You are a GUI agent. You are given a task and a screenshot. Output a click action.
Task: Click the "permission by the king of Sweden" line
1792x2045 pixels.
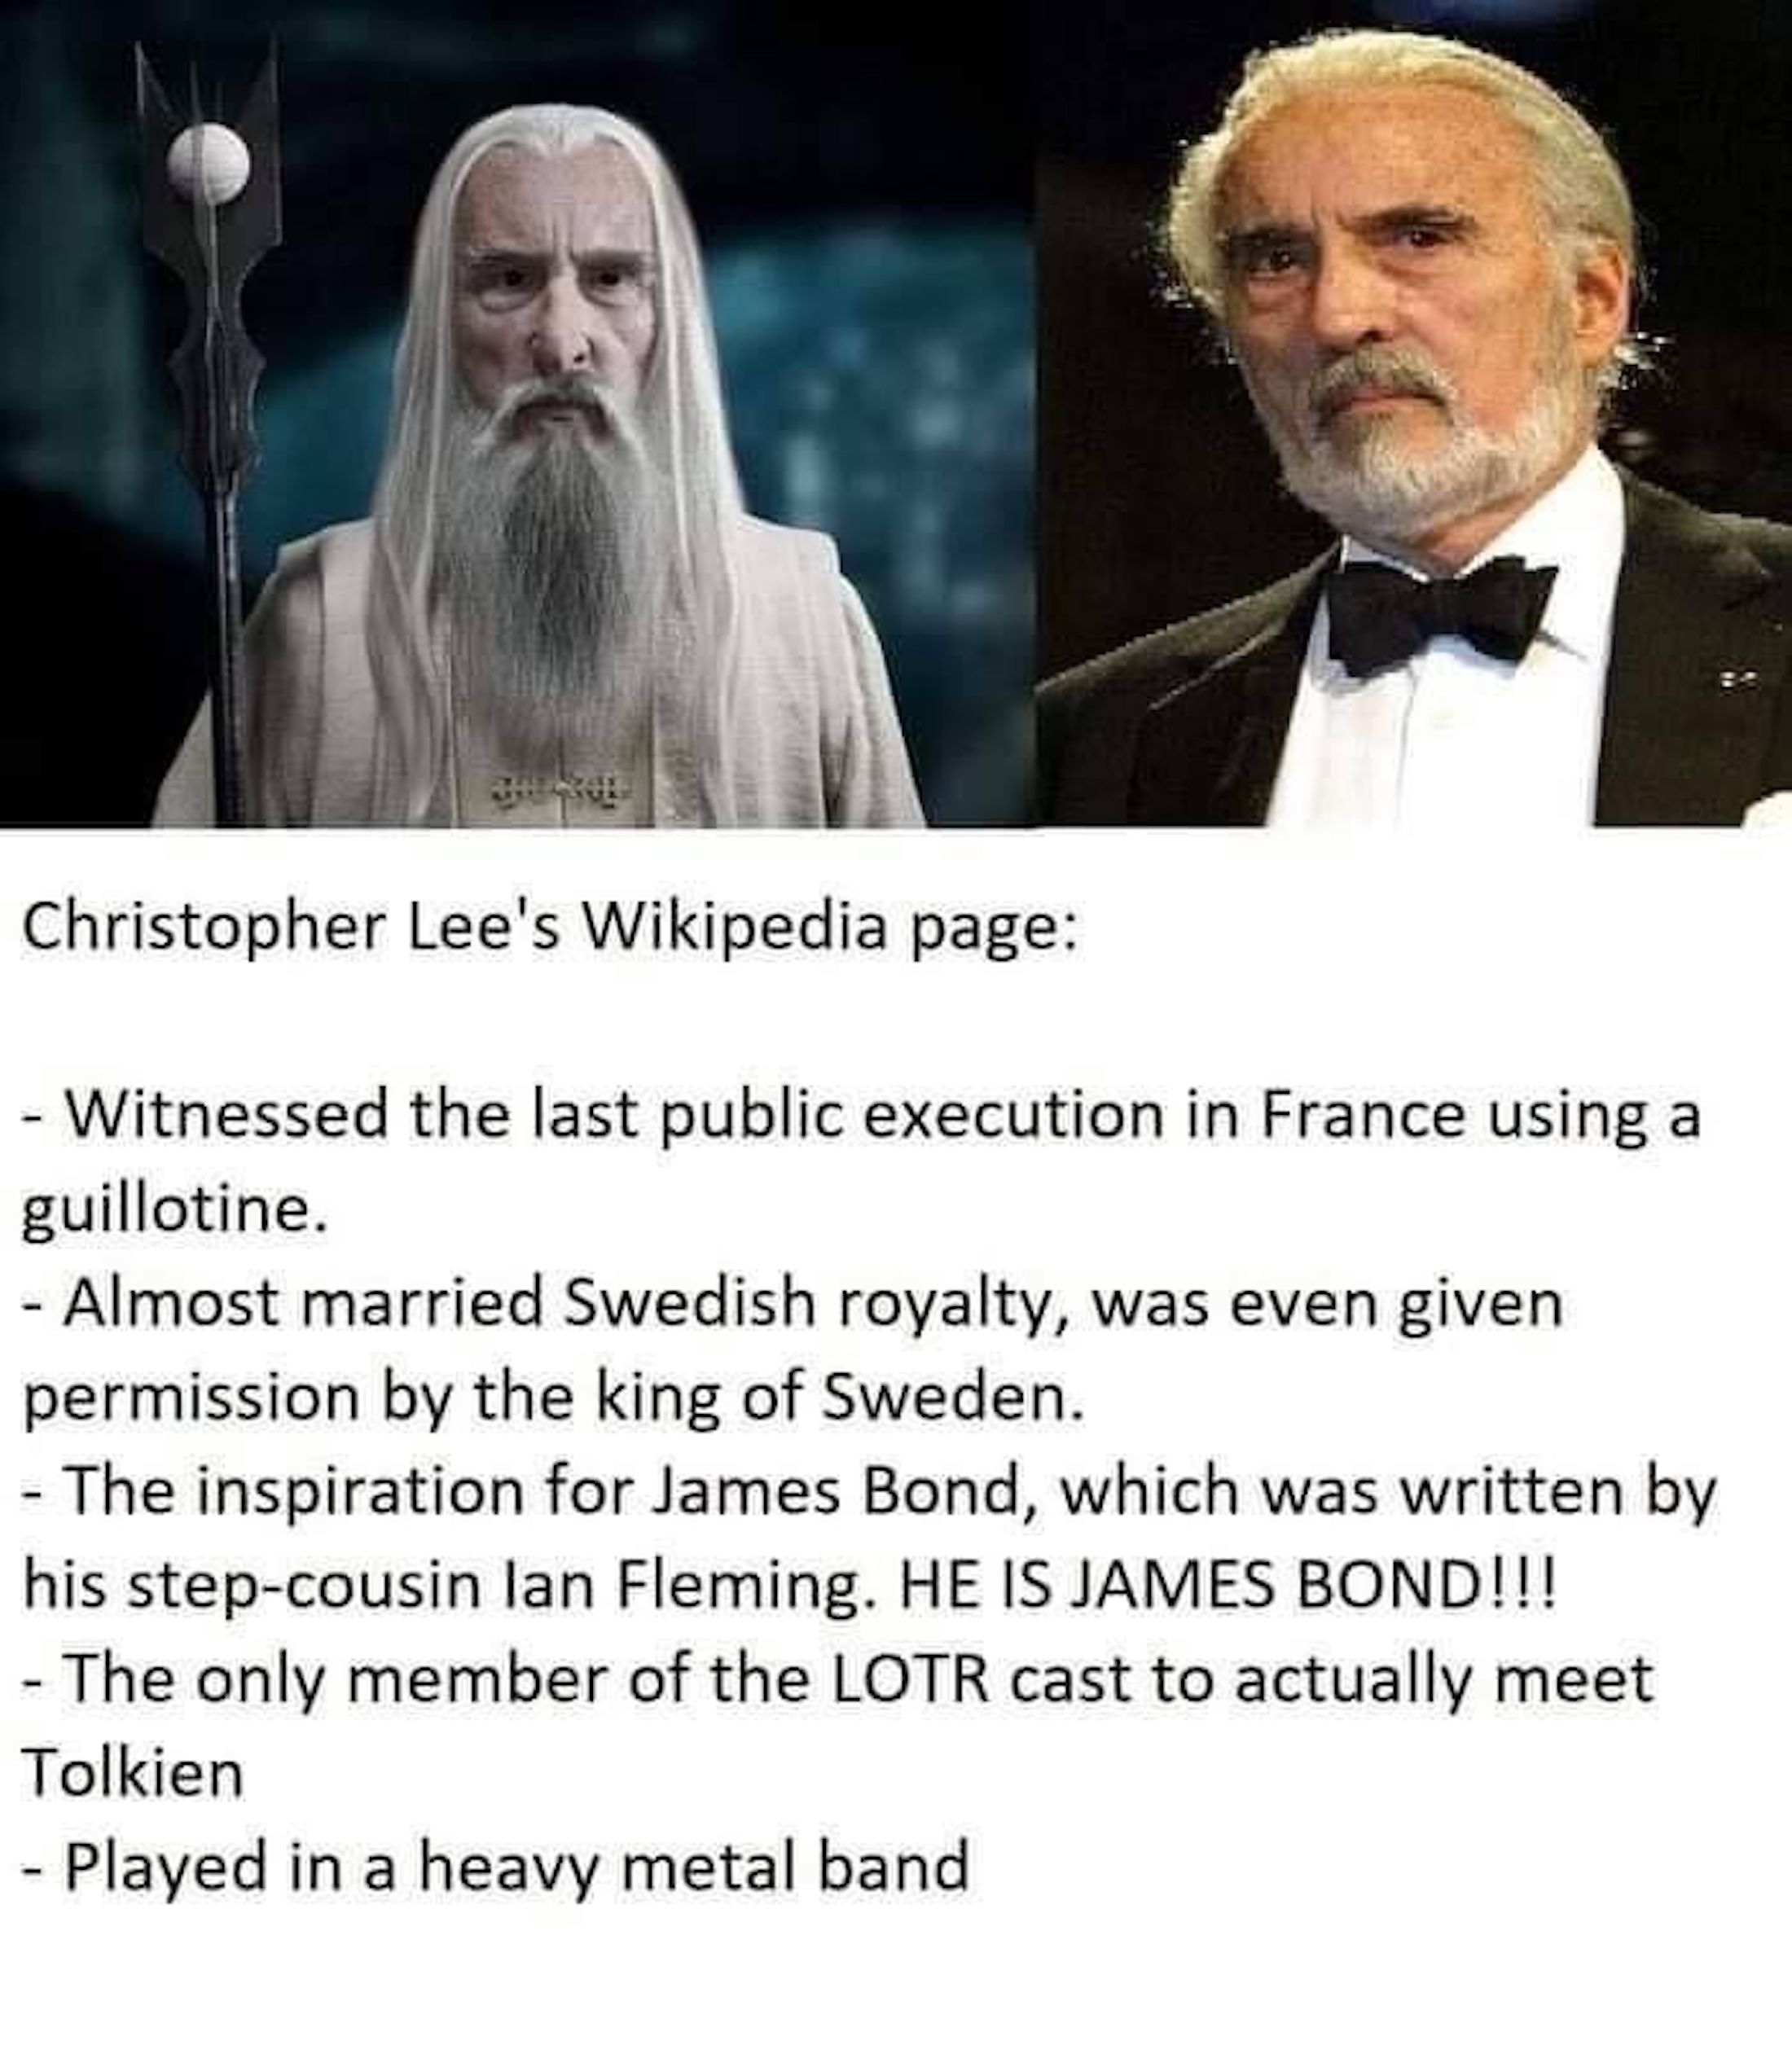(x=553, y=1398)
